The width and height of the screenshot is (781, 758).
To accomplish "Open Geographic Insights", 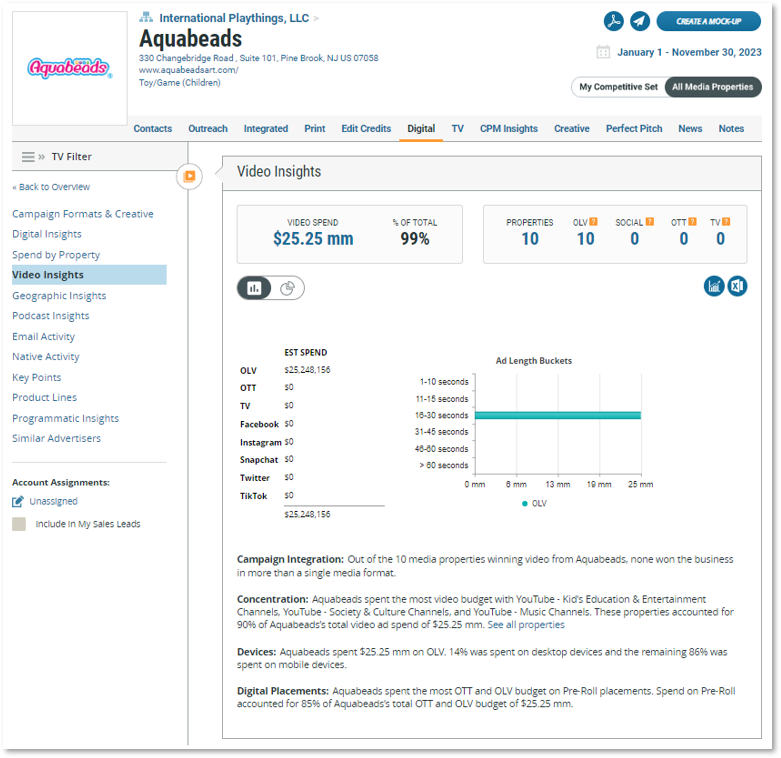I will click(59, 295).
